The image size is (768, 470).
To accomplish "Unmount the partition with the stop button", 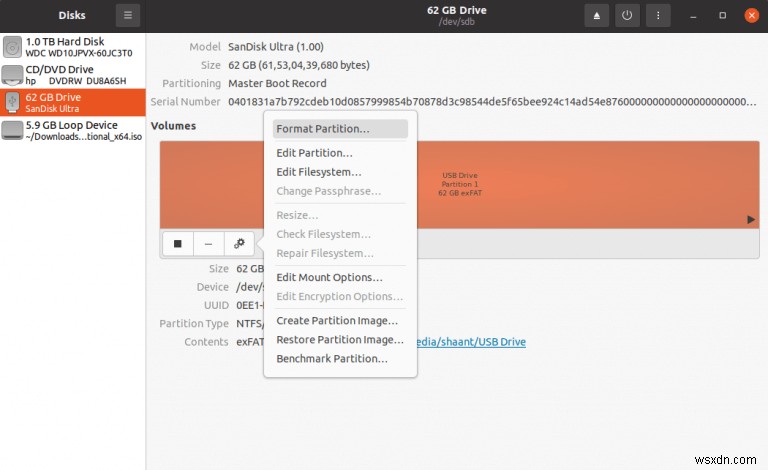I will pyautogui.click(x=178, y=243).
